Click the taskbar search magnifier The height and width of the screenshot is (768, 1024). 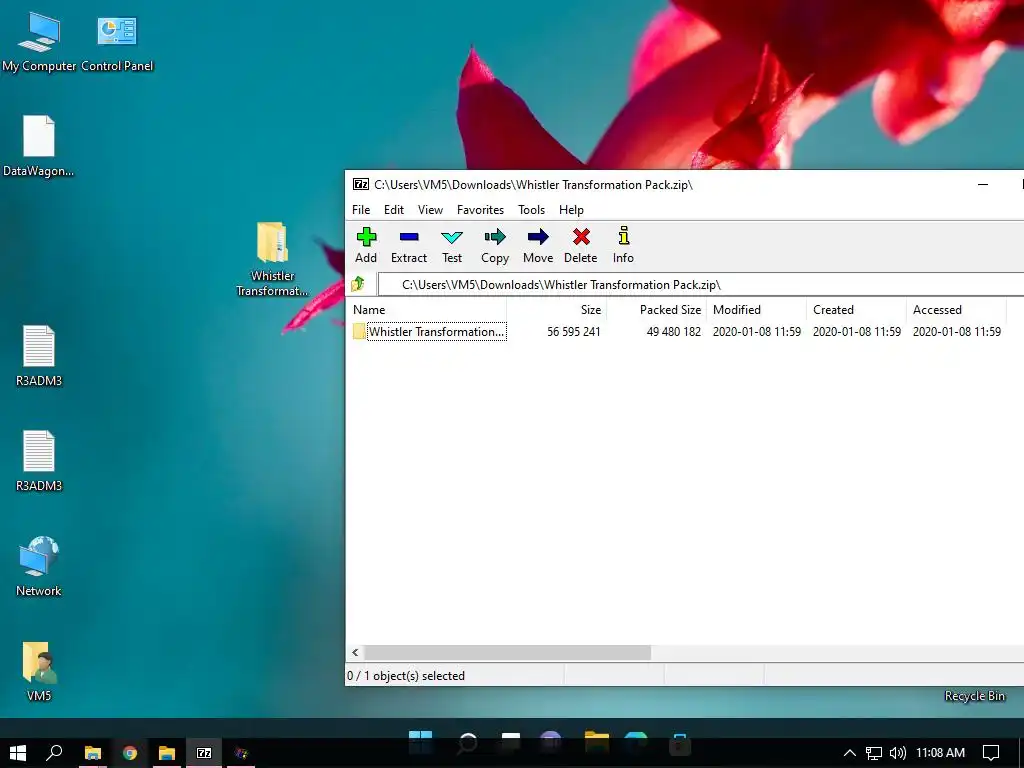[54, 753]
